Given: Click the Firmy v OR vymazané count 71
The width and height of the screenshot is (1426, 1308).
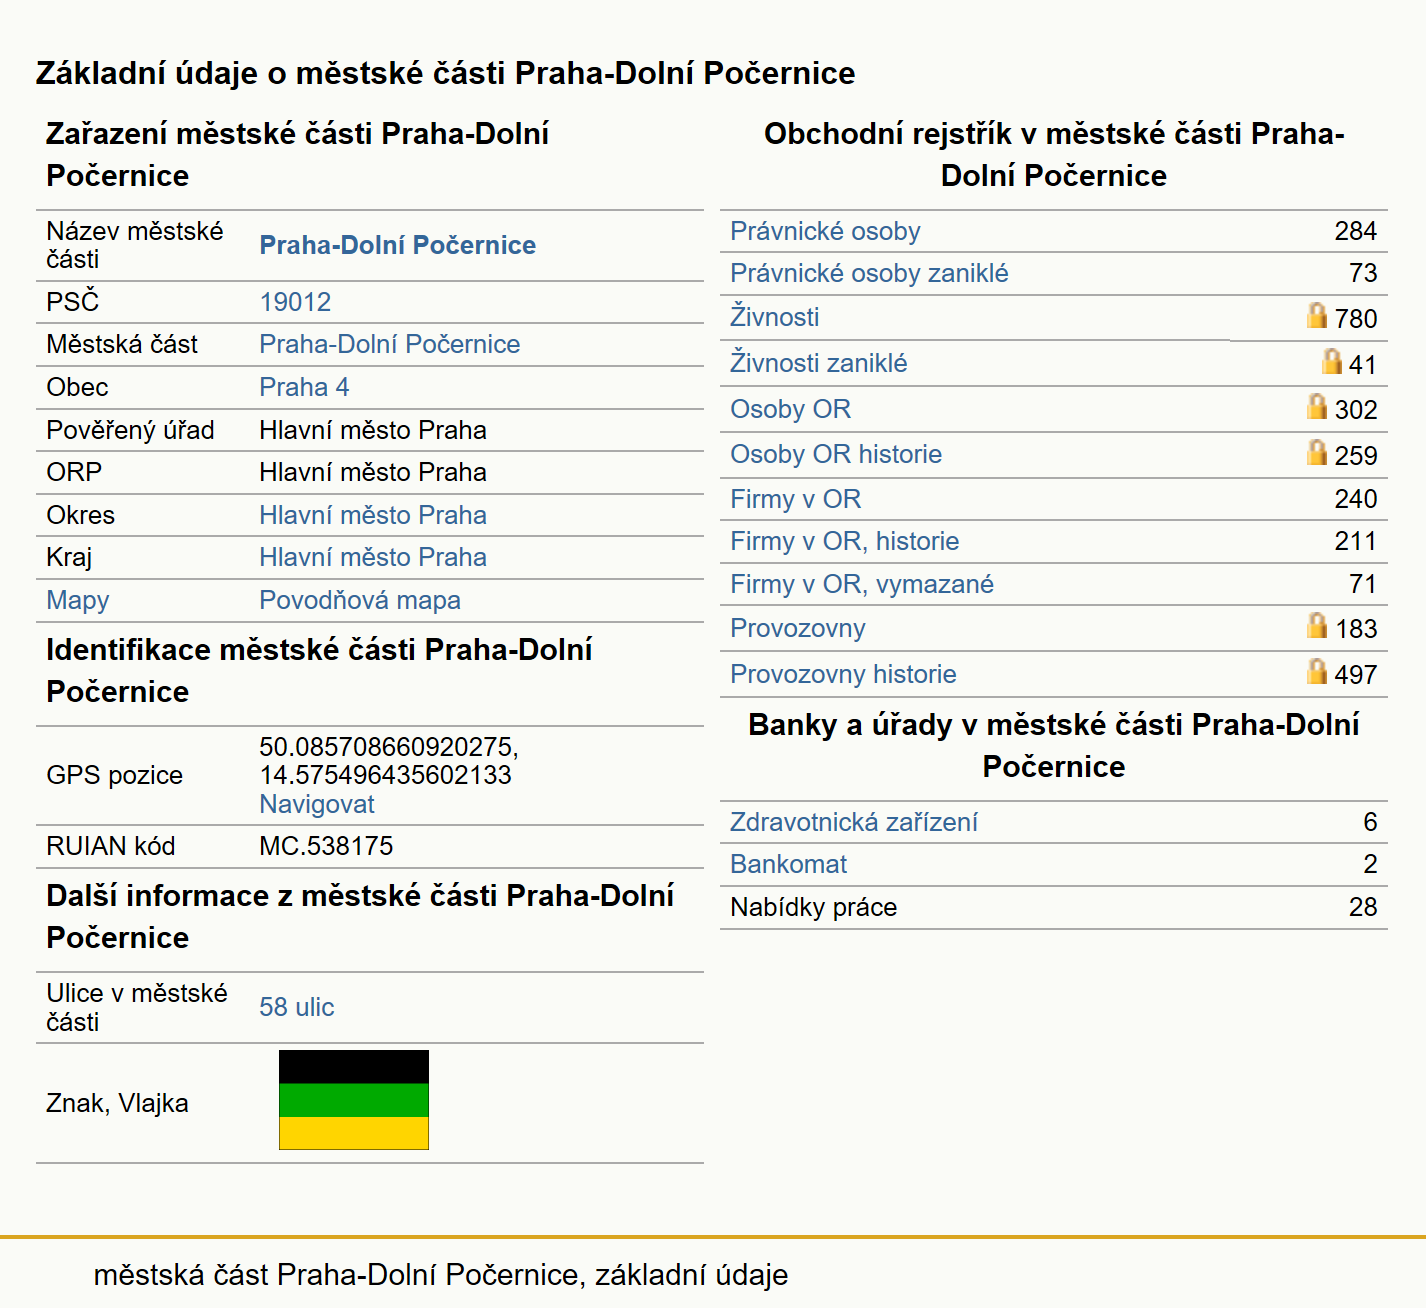Looking at the screenshot, I should pyautogui.click(x=1362, y=584).
